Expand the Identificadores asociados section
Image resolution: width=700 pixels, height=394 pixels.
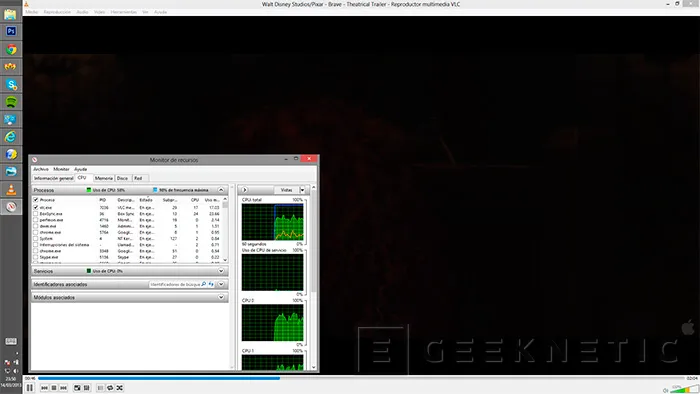[221, 284]
